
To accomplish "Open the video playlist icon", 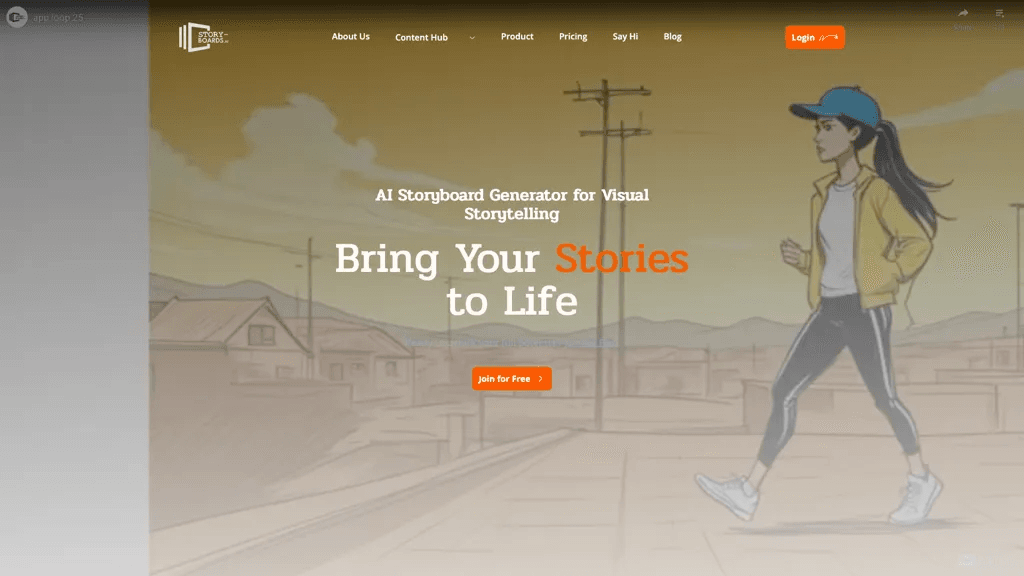I will tap(999, 13).
